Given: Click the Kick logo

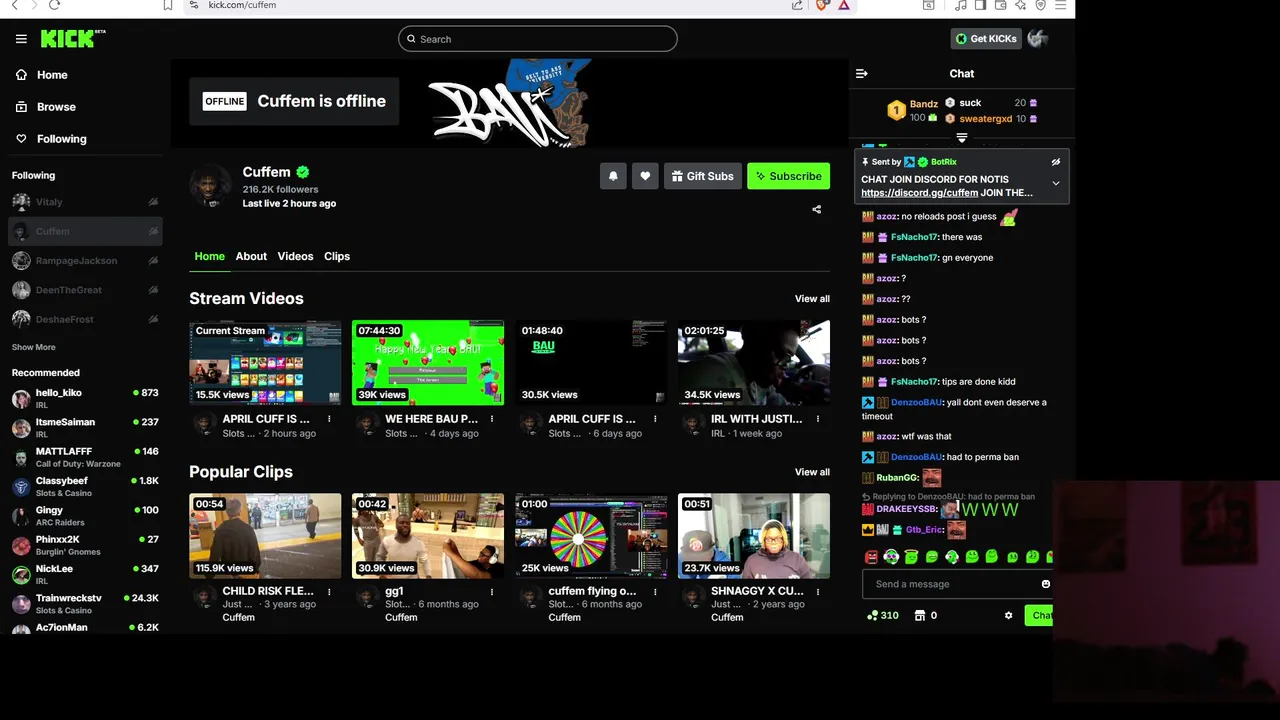Looking at the screenshot, I should click(72, 39).
